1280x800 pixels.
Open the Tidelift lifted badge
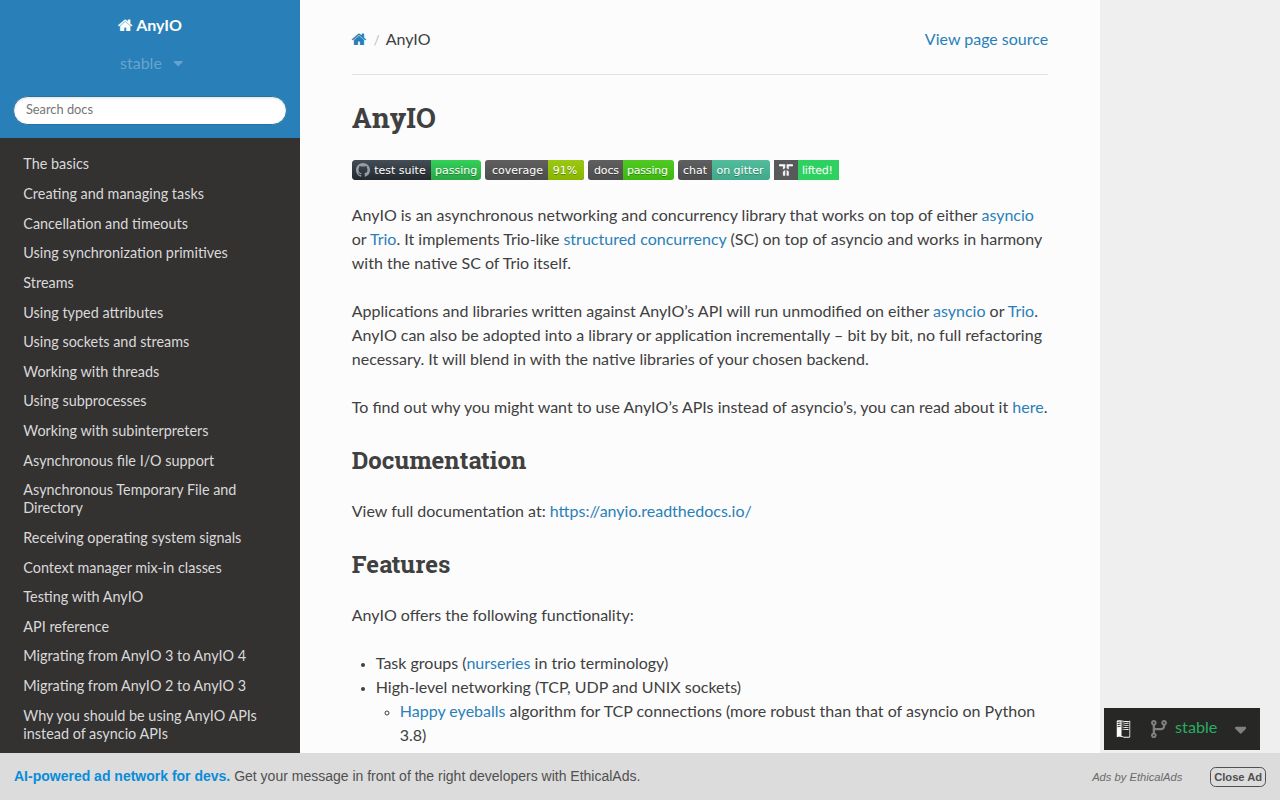pos(806,170)
